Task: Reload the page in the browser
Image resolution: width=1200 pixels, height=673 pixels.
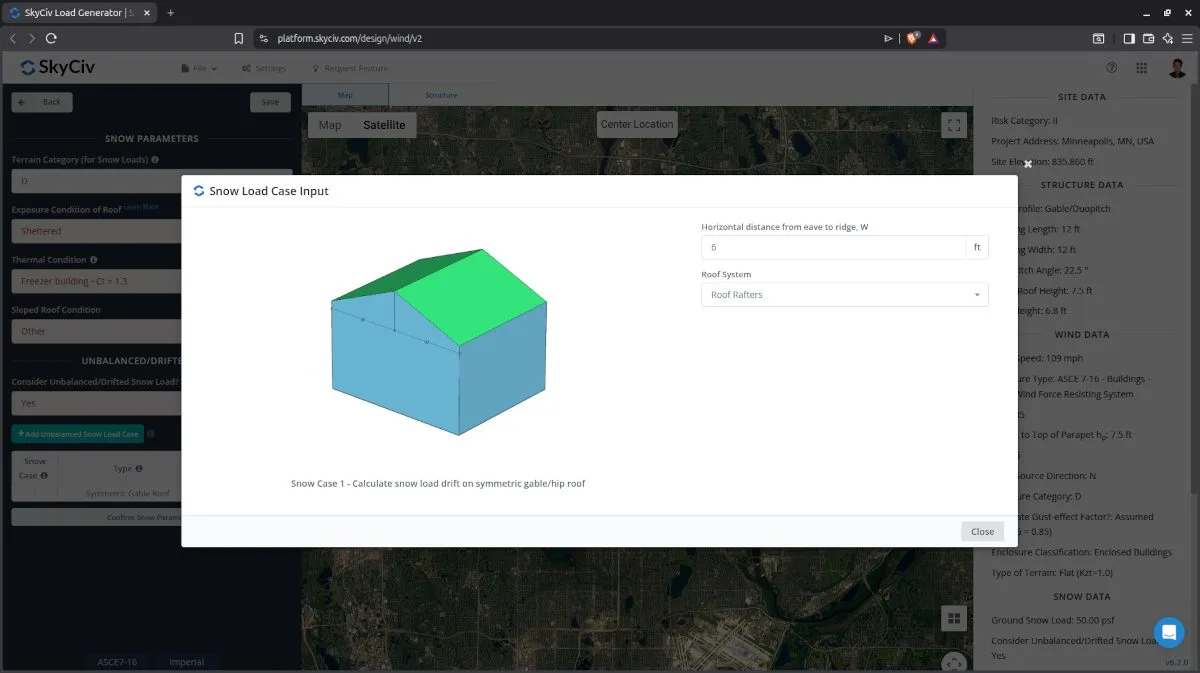Action: (x=51, y=39)
